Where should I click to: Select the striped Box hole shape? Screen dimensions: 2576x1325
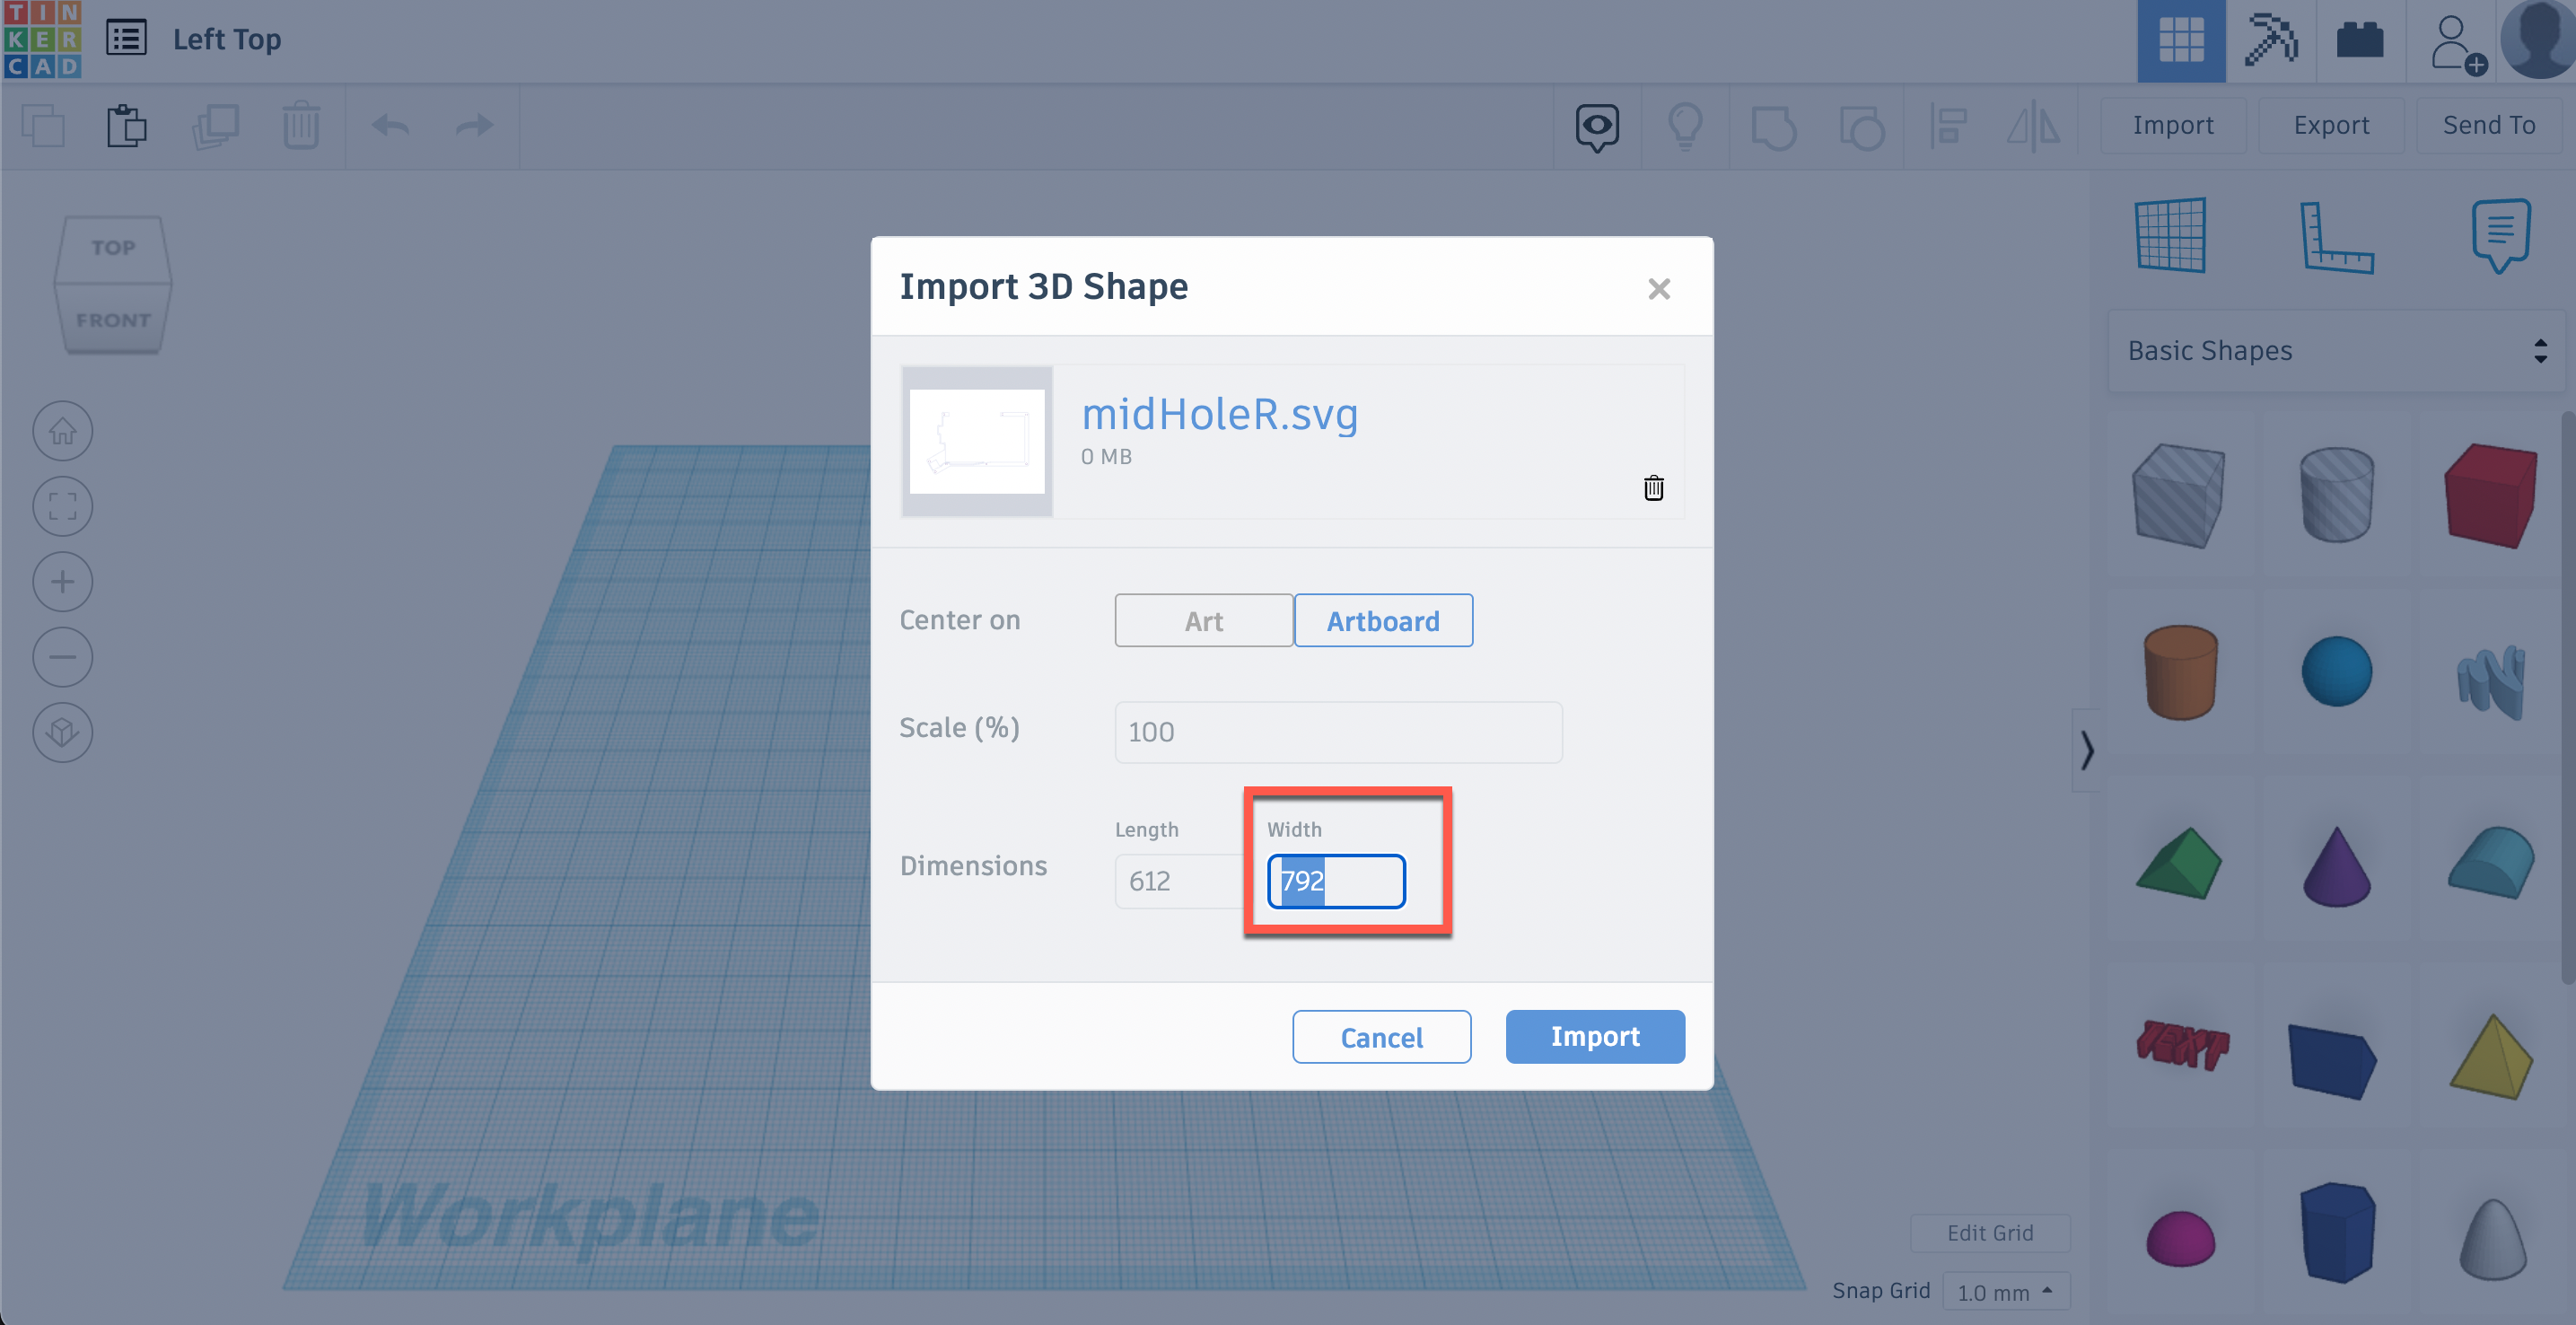[2178, 495]
